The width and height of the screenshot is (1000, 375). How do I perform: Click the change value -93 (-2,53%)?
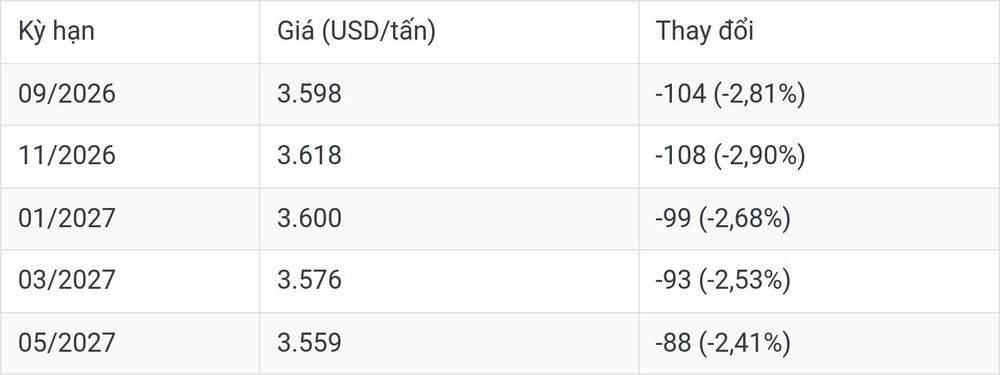pos(723,280)
